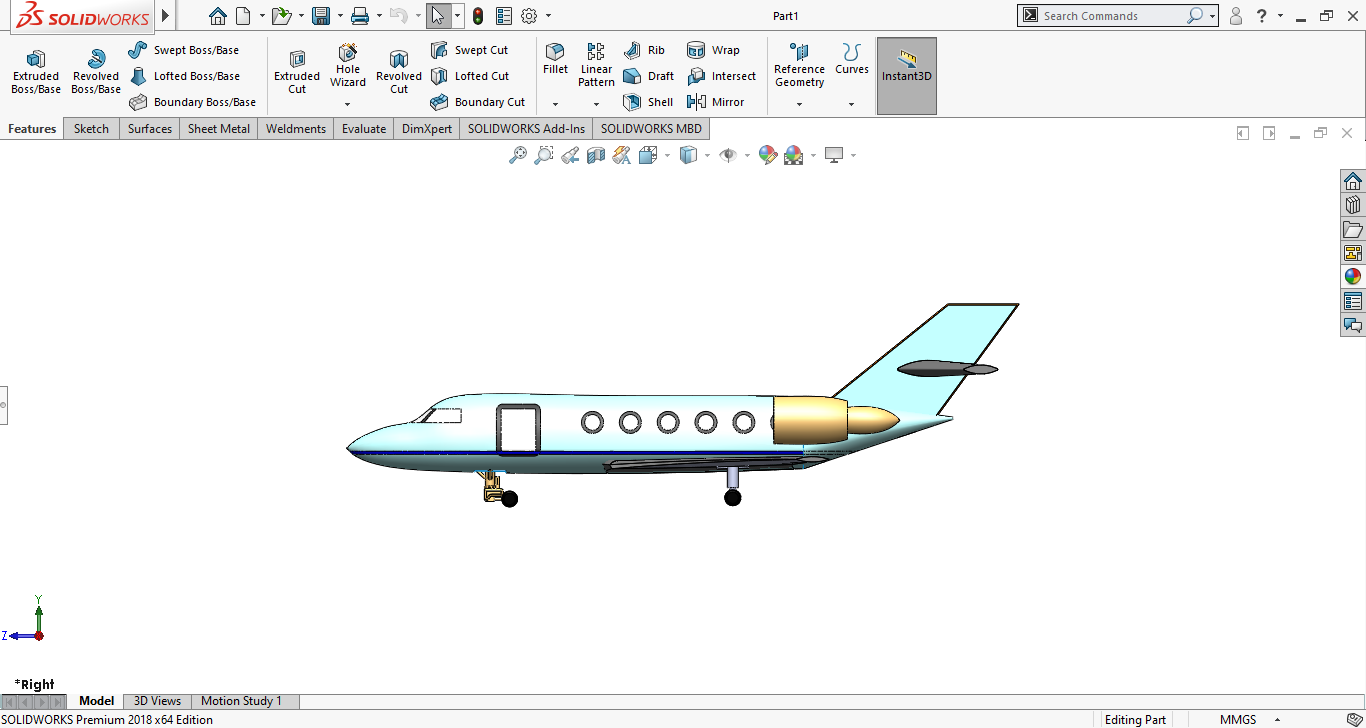Choose the Intersect tool
The image size is (1366, 728).
(721, 76)
